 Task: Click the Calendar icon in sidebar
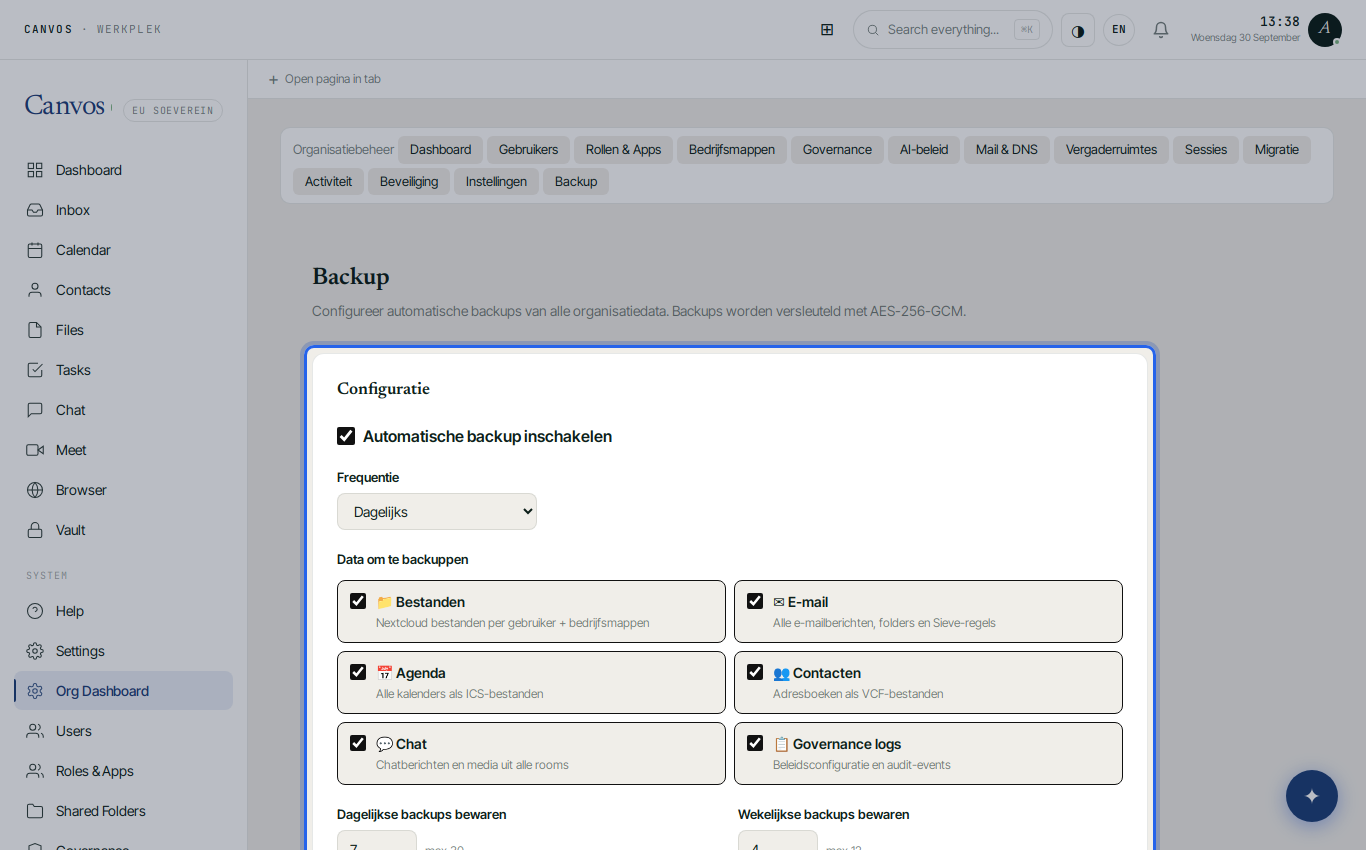coord(35,250)
